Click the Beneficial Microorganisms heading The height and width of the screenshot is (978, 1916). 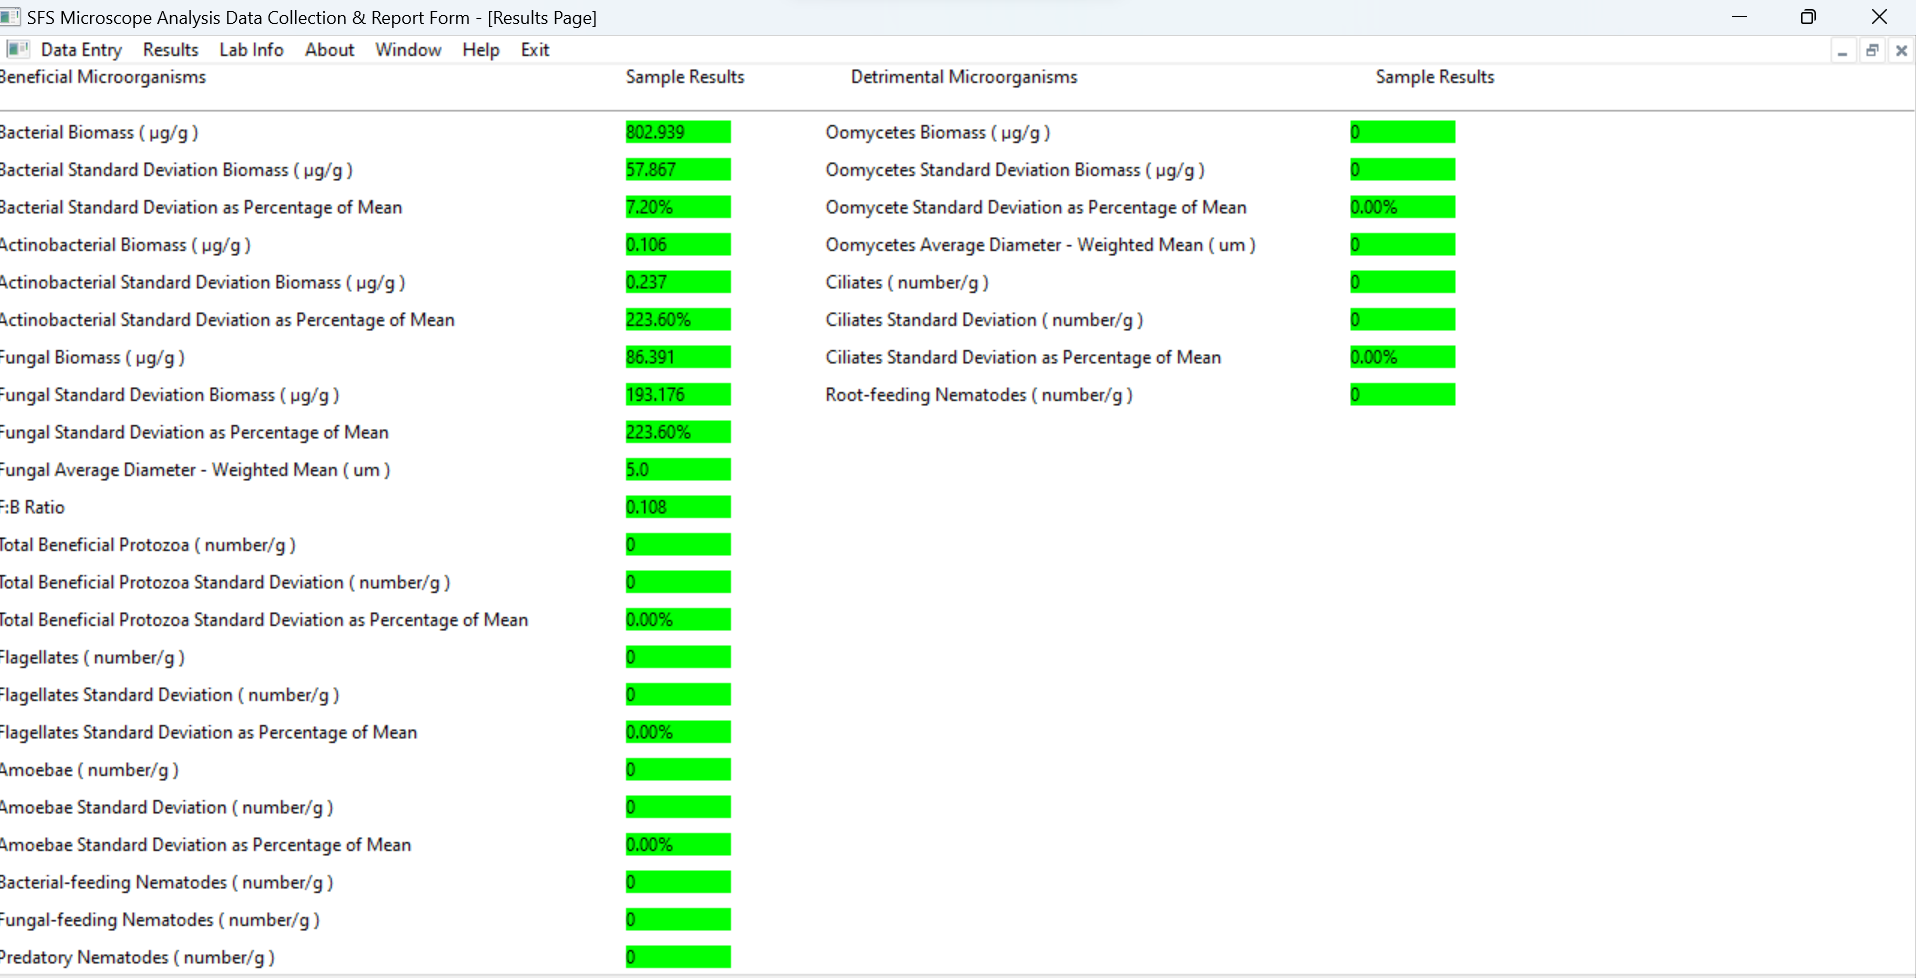pos(103,77)
